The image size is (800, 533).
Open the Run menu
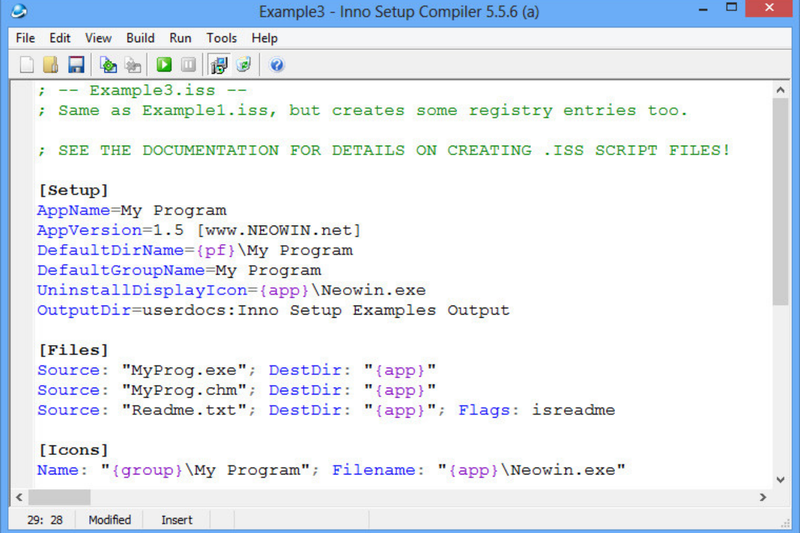(x=180, y=38)
